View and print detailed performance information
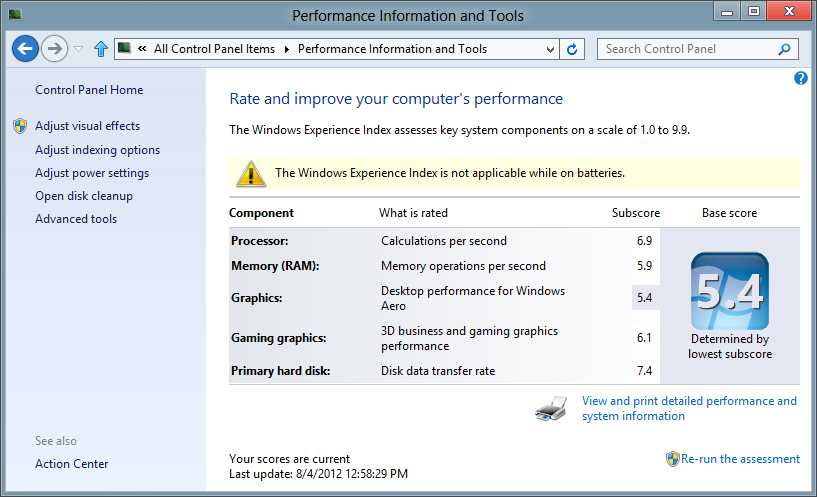 click(x=689, y=408)
